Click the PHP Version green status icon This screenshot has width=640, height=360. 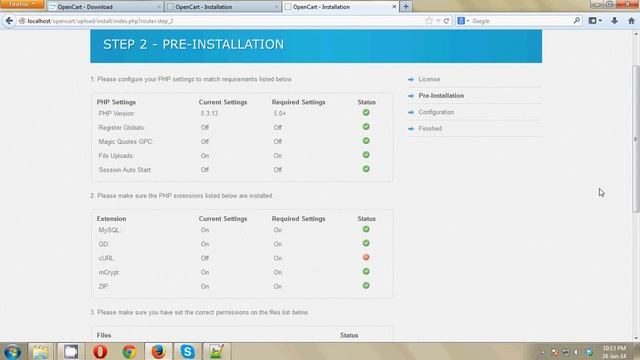click(x=366, y=113)
